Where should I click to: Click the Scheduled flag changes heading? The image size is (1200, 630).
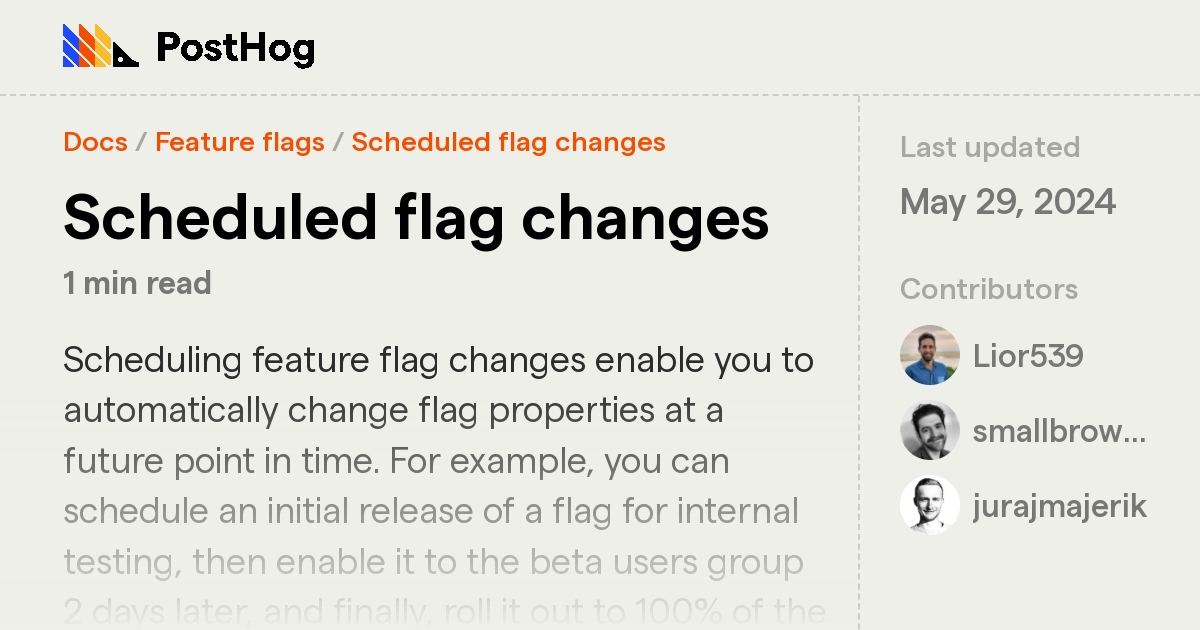[416, 217]
